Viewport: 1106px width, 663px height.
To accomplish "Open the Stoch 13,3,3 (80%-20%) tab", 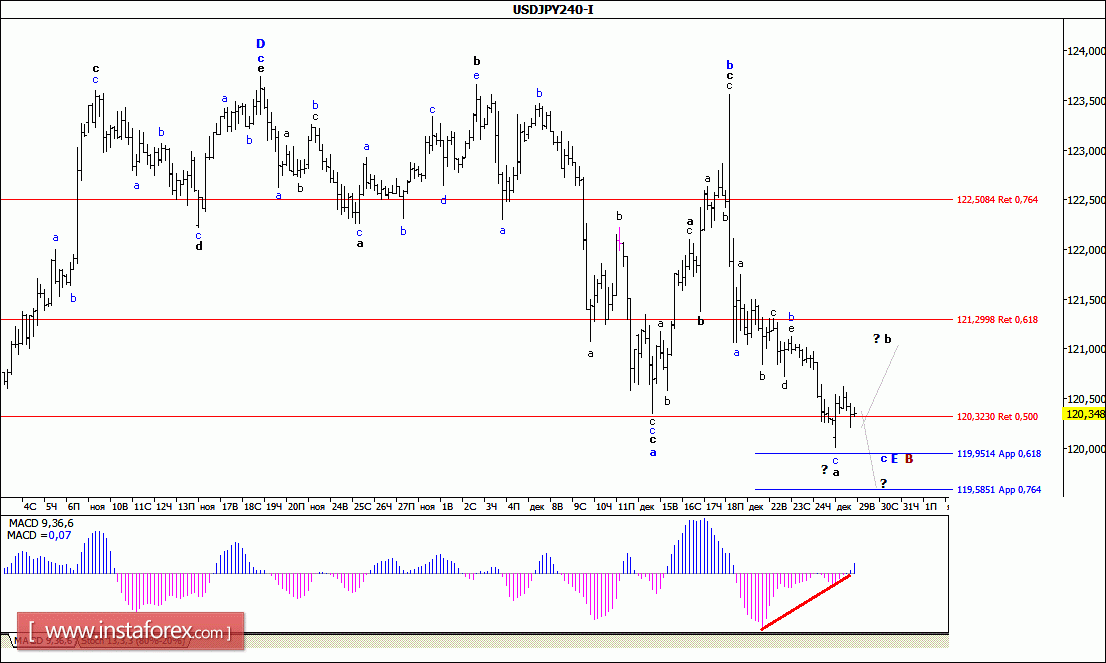I will [x=131, y=641].
